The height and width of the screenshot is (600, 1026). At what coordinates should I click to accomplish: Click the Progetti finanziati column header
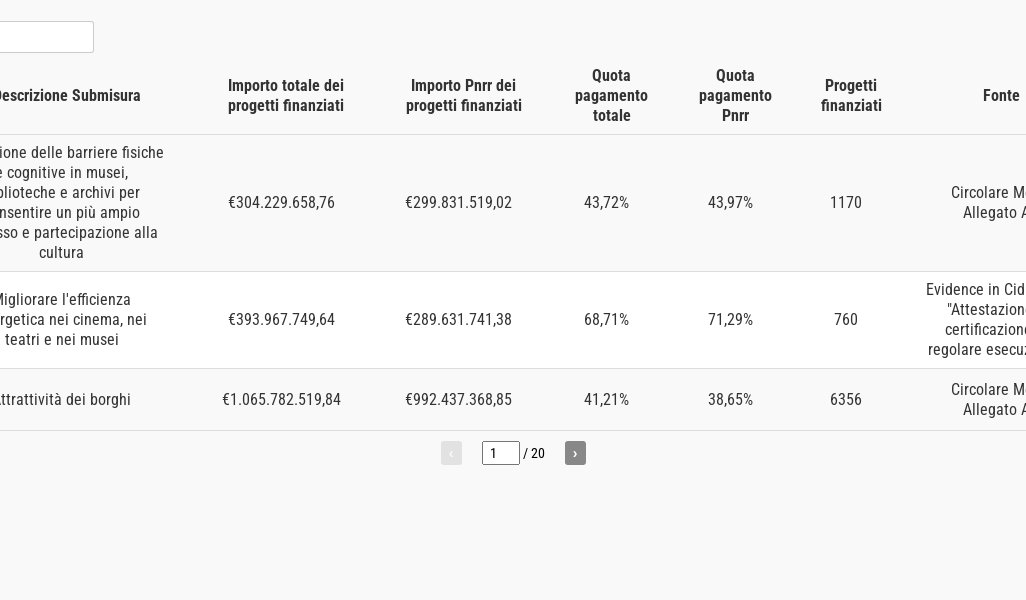tap(851, 96)
